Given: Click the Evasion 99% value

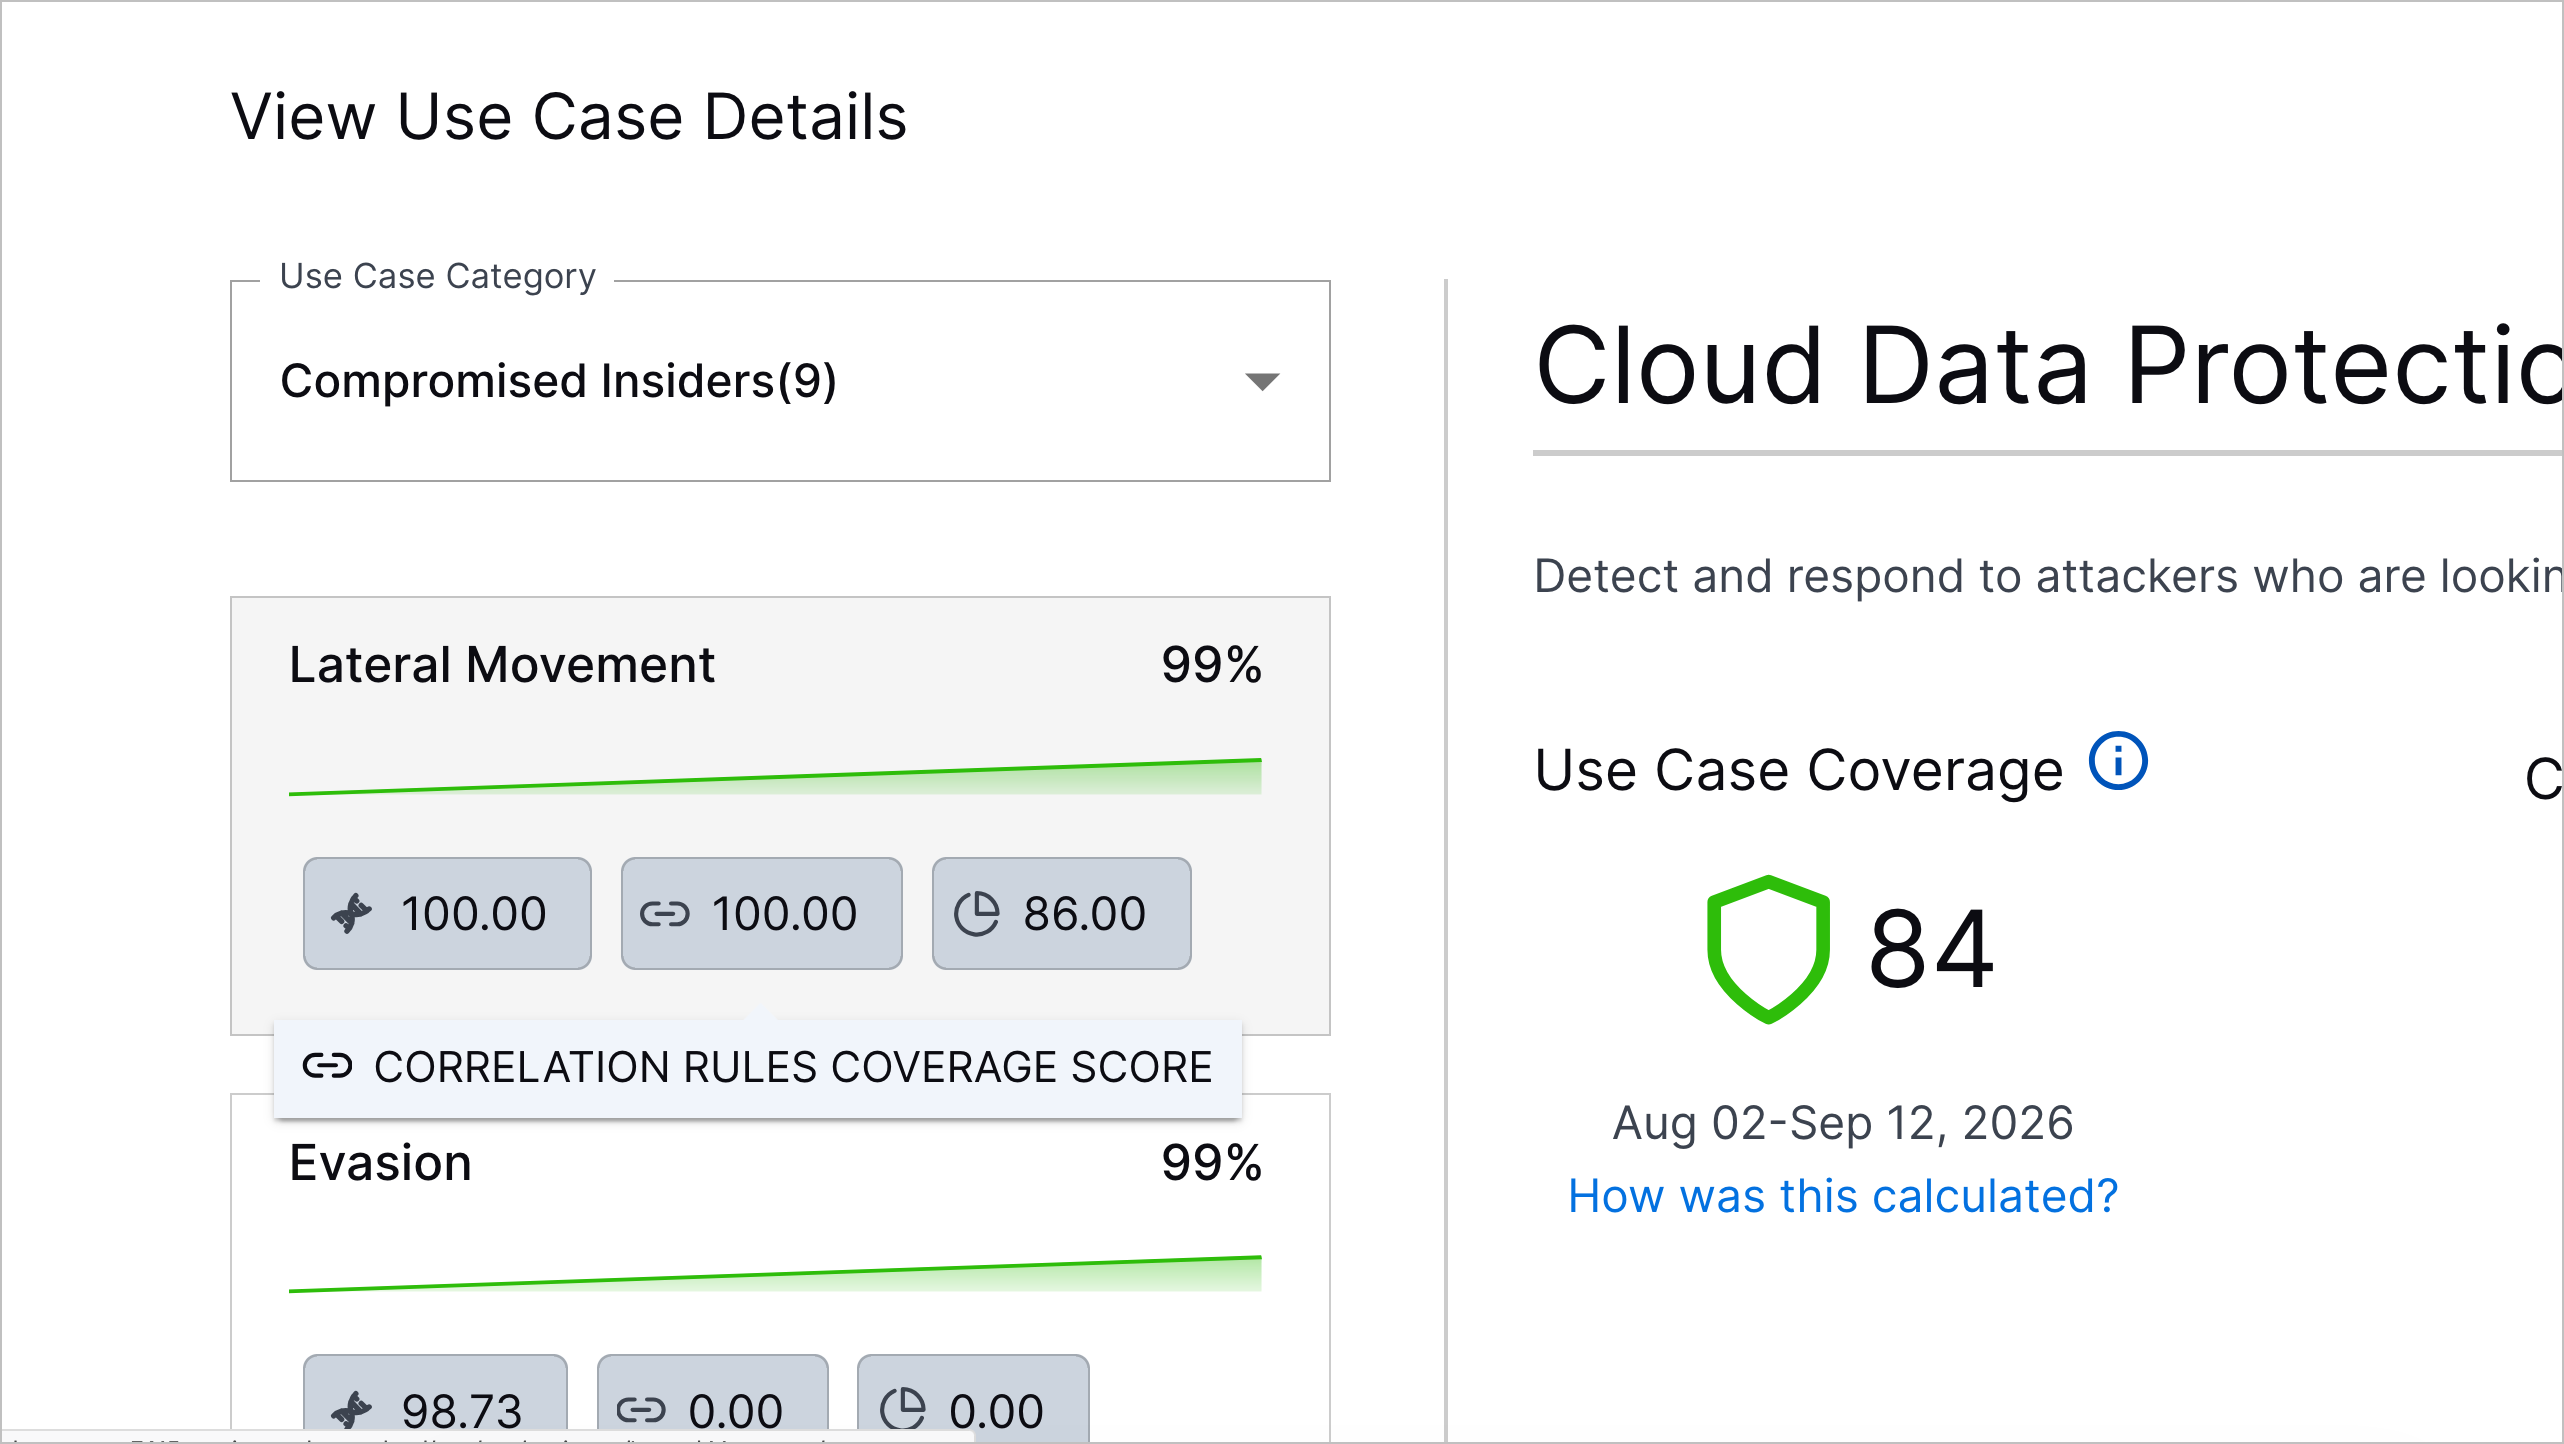Looking at the screenshot, I should pos(1211,1163).
